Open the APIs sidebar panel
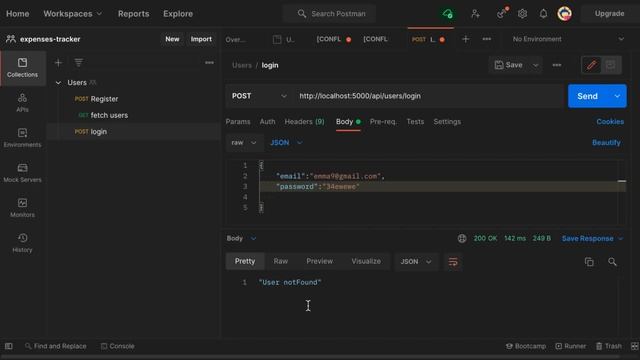640x360 pixels. [22, 102]
